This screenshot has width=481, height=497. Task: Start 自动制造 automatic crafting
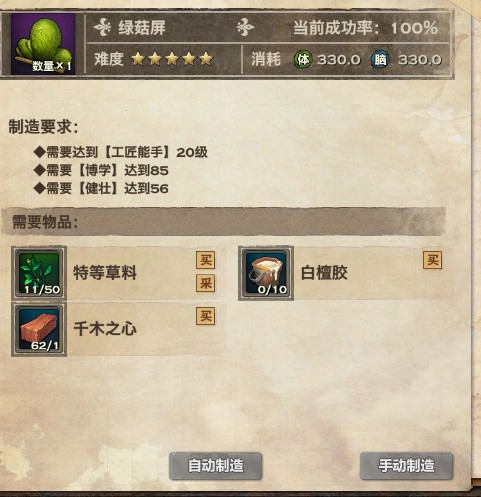pos(216,466)
